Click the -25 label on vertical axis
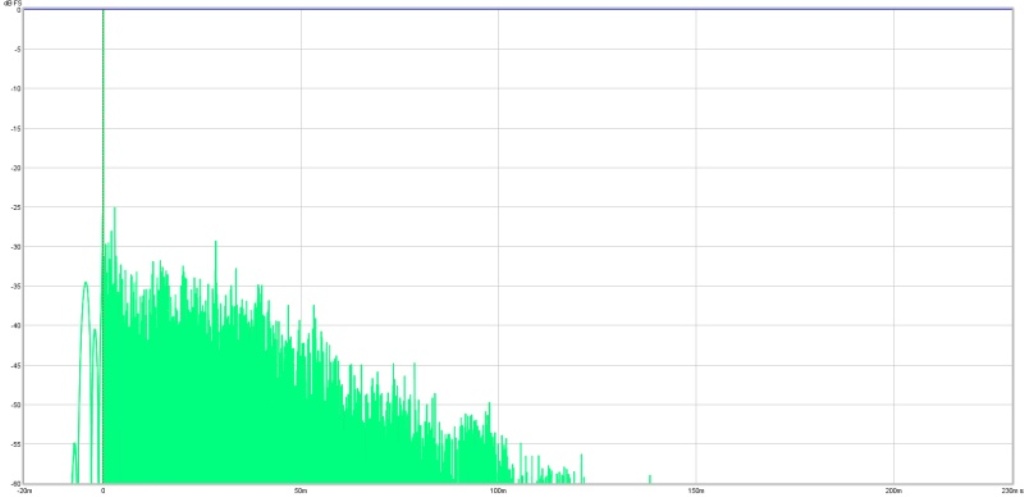Screen dimensions: 1024x497 17,207
